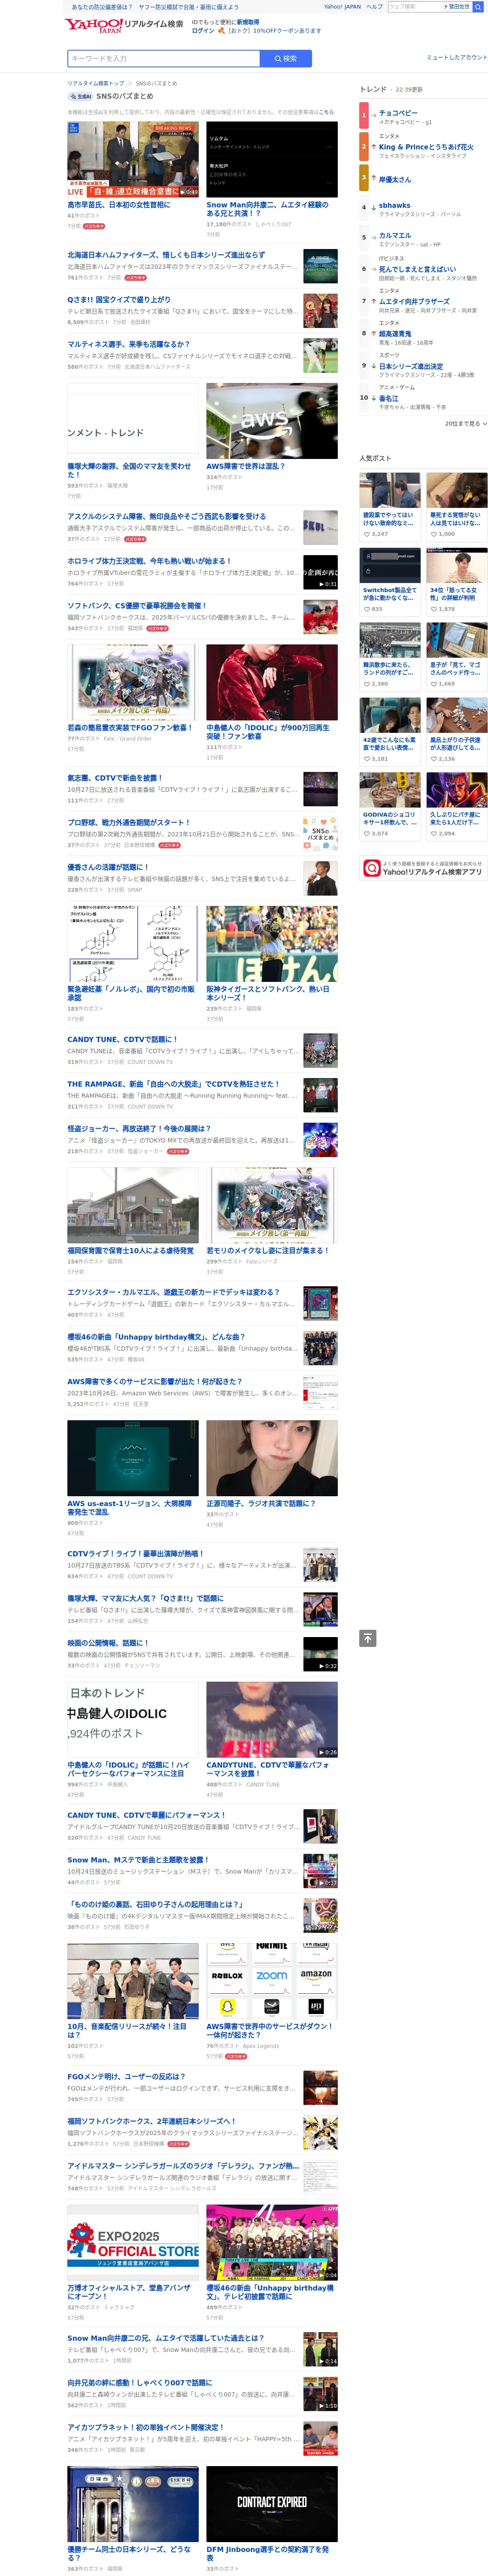This screenshot has width=488, height=2576.
Task: Open article Qさま!! 国宝クイズで盛り上がり
Action: click(118, 300)
